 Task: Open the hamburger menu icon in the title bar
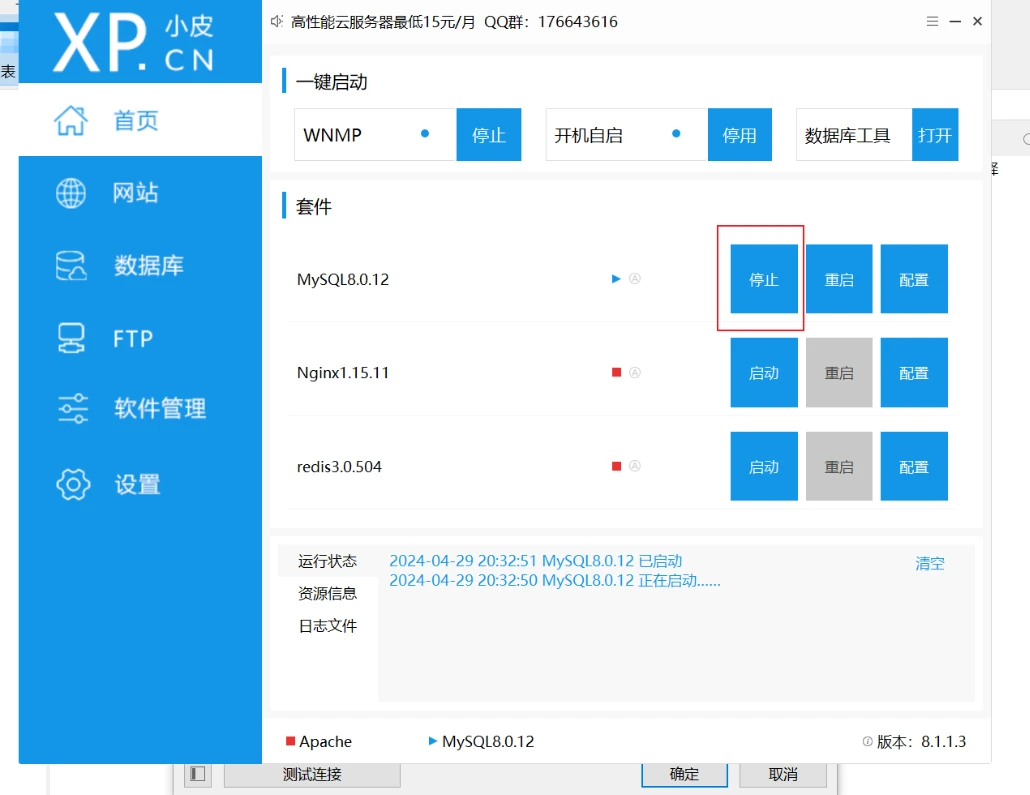click(x=932, y=21)
